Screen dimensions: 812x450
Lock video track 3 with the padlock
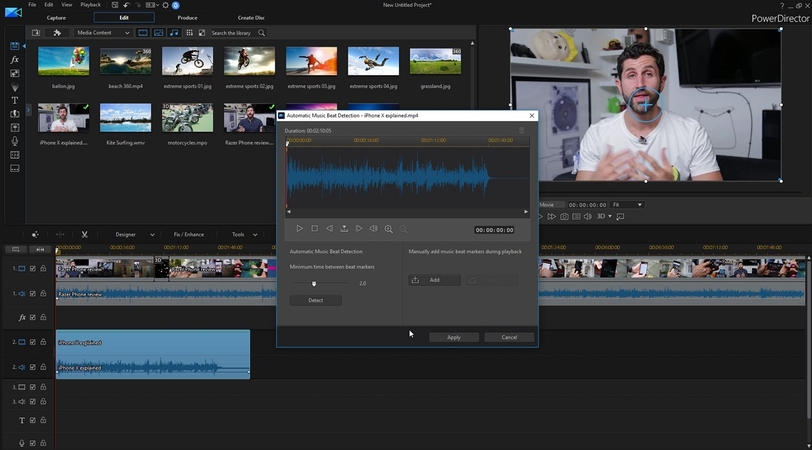click(x=44, y=387)
